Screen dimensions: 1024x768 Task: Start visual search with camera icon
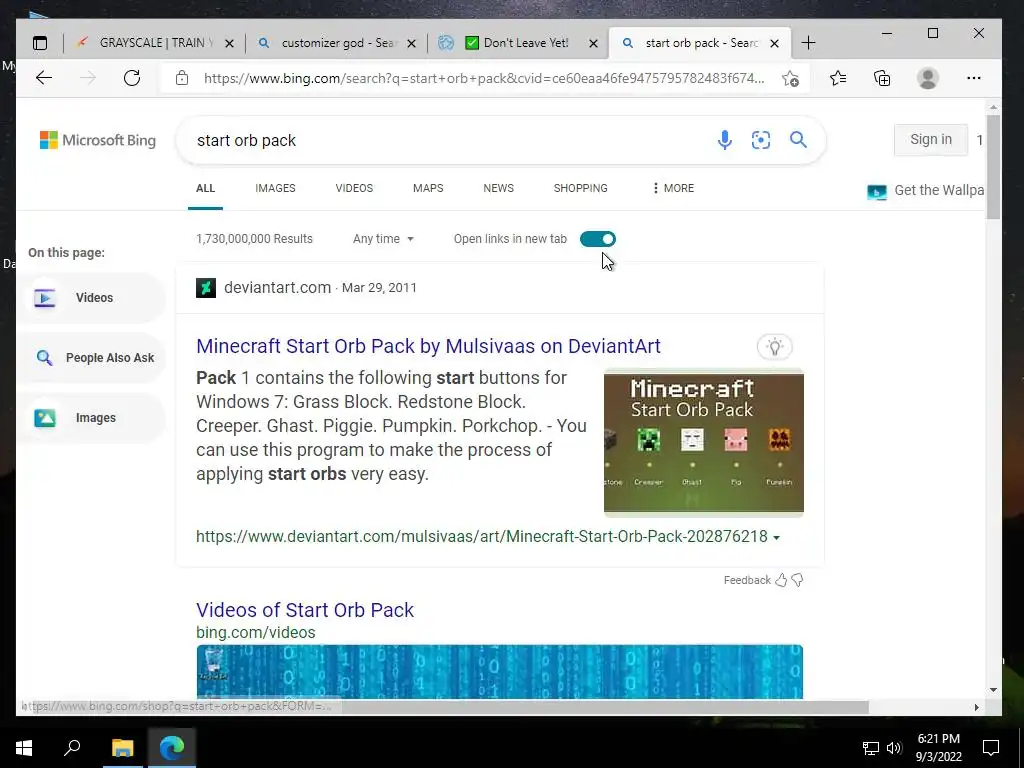coord(761,140)
